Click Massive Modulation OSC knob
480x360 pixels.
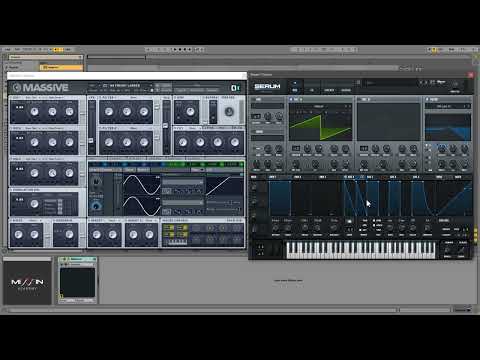(34, 204)
